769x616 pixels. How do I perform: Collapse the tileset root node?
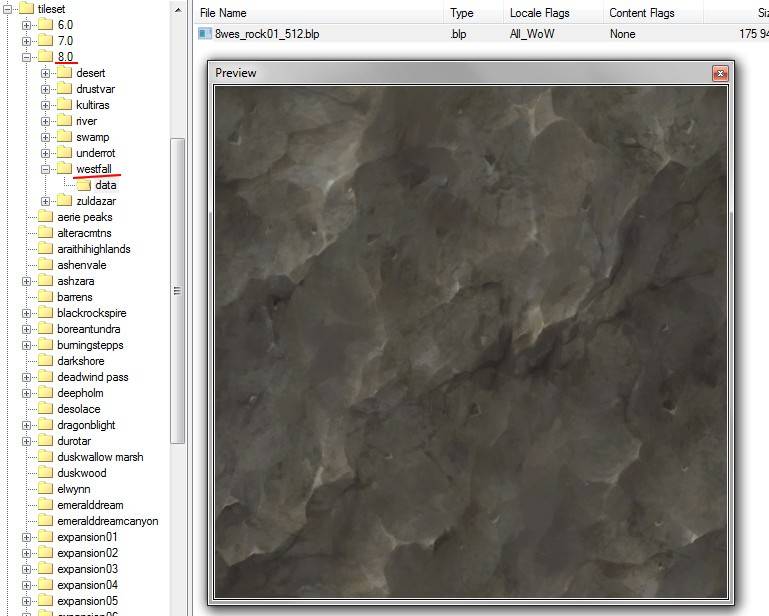point(7,9)
